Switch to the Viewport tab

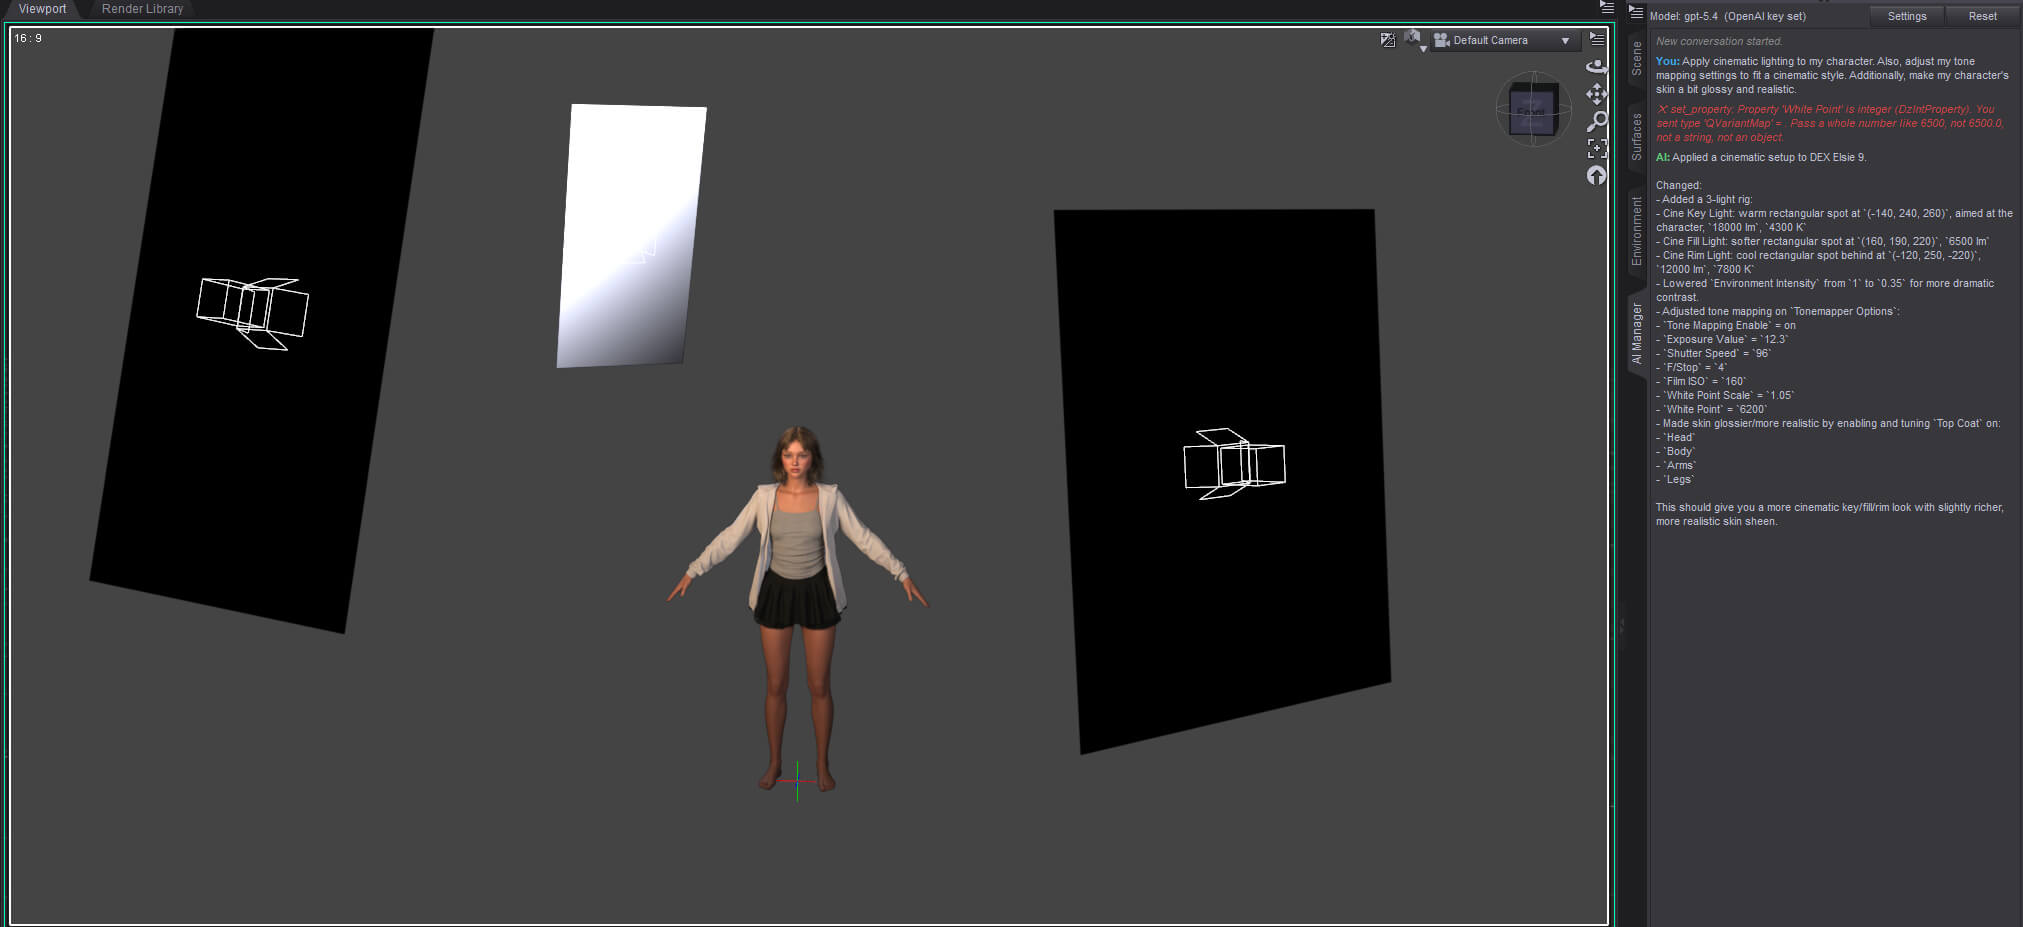pyautogui.click(x=42, y=9)
